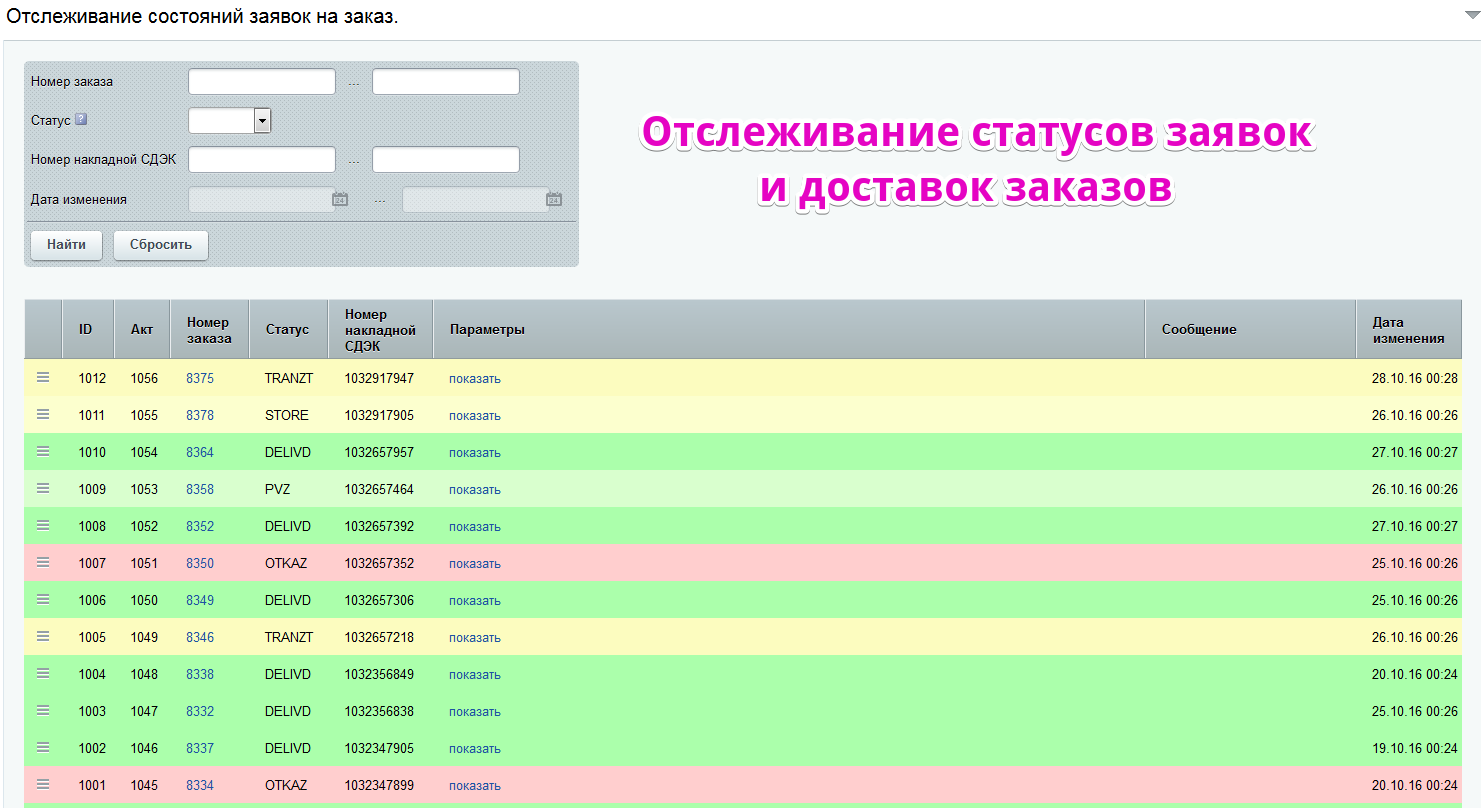
Task: Focus the first Номер заказа input field
Action: [262, 81]
